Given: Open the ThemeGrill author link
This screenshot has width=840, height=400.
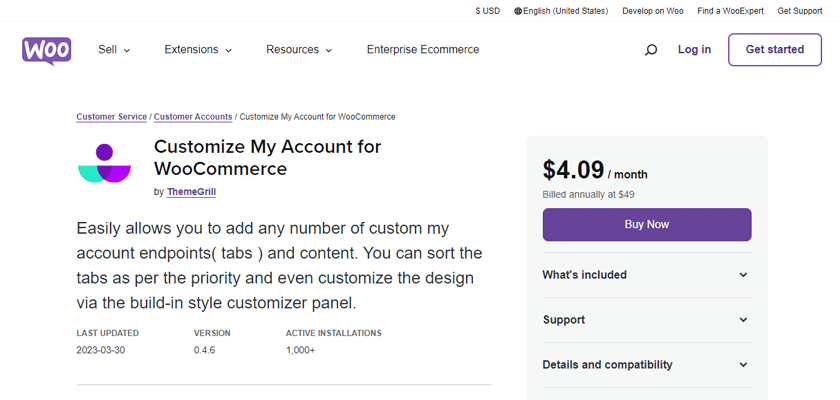Looking at the screenshot, I should tap(191, 192).
